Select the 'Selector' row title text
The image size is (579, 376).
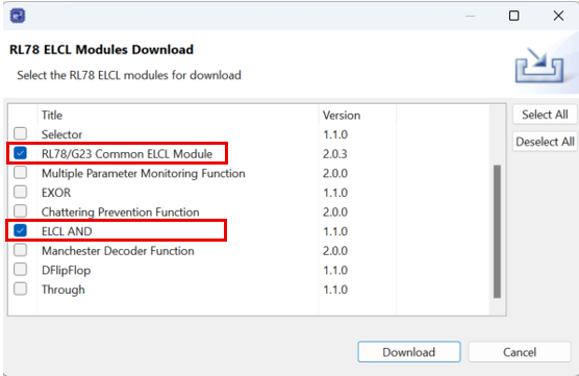[62, 134]
